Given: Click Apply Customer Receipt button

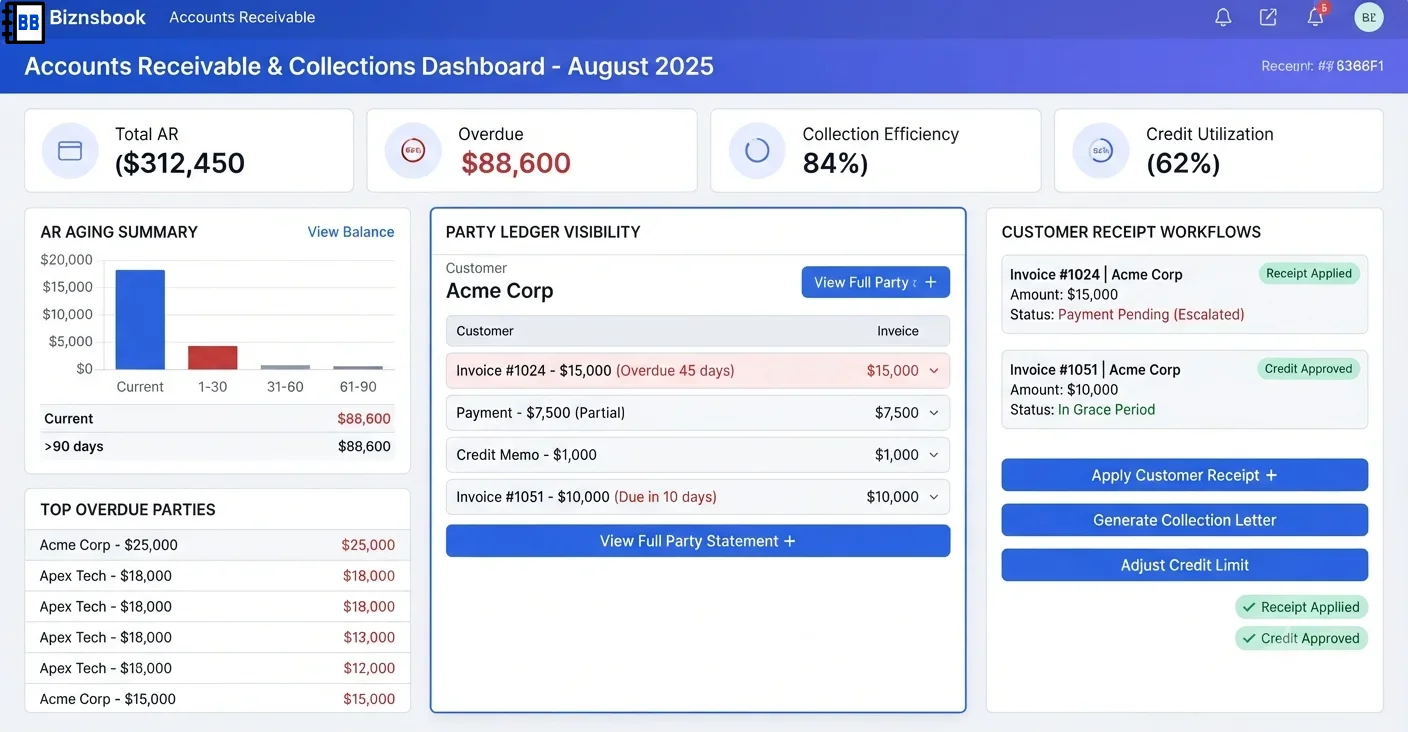Looking at the screenshot, I should pos(1185,475).
